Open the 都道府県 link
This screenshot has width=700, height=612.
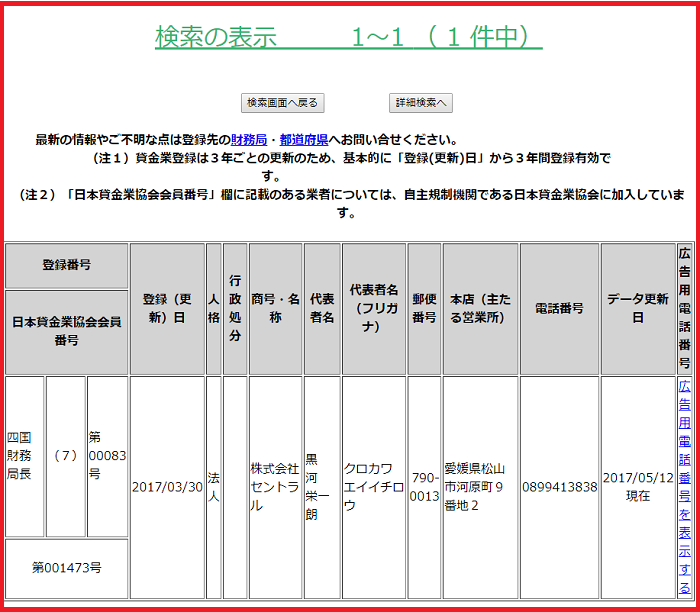tap(304, 140)
